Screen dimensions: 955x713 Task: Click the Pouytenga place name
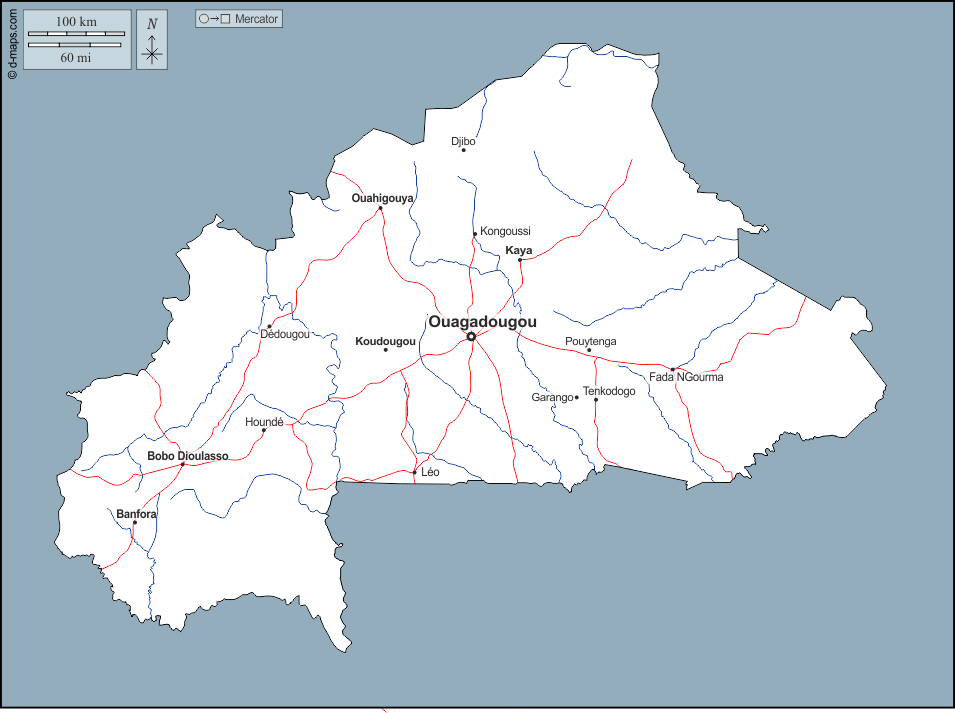pos(591,341)
